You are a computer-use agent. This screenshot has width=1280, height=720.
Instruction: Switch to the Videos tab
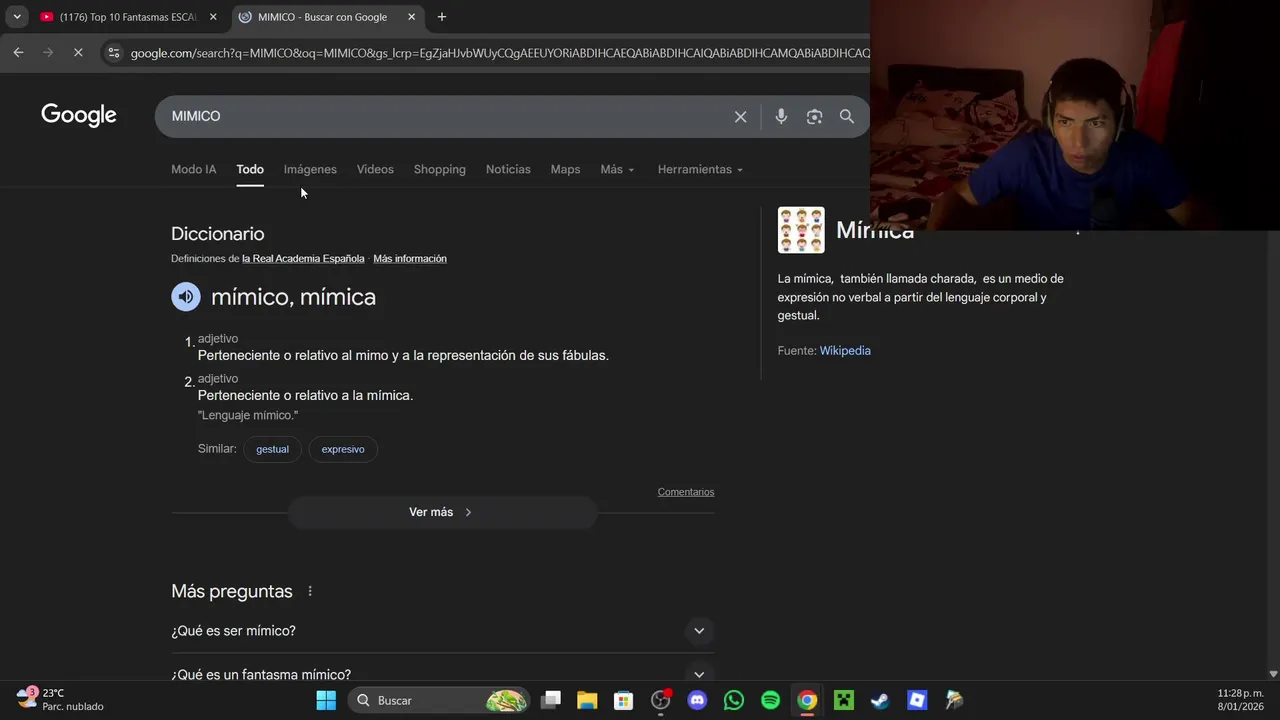(375, 170)
